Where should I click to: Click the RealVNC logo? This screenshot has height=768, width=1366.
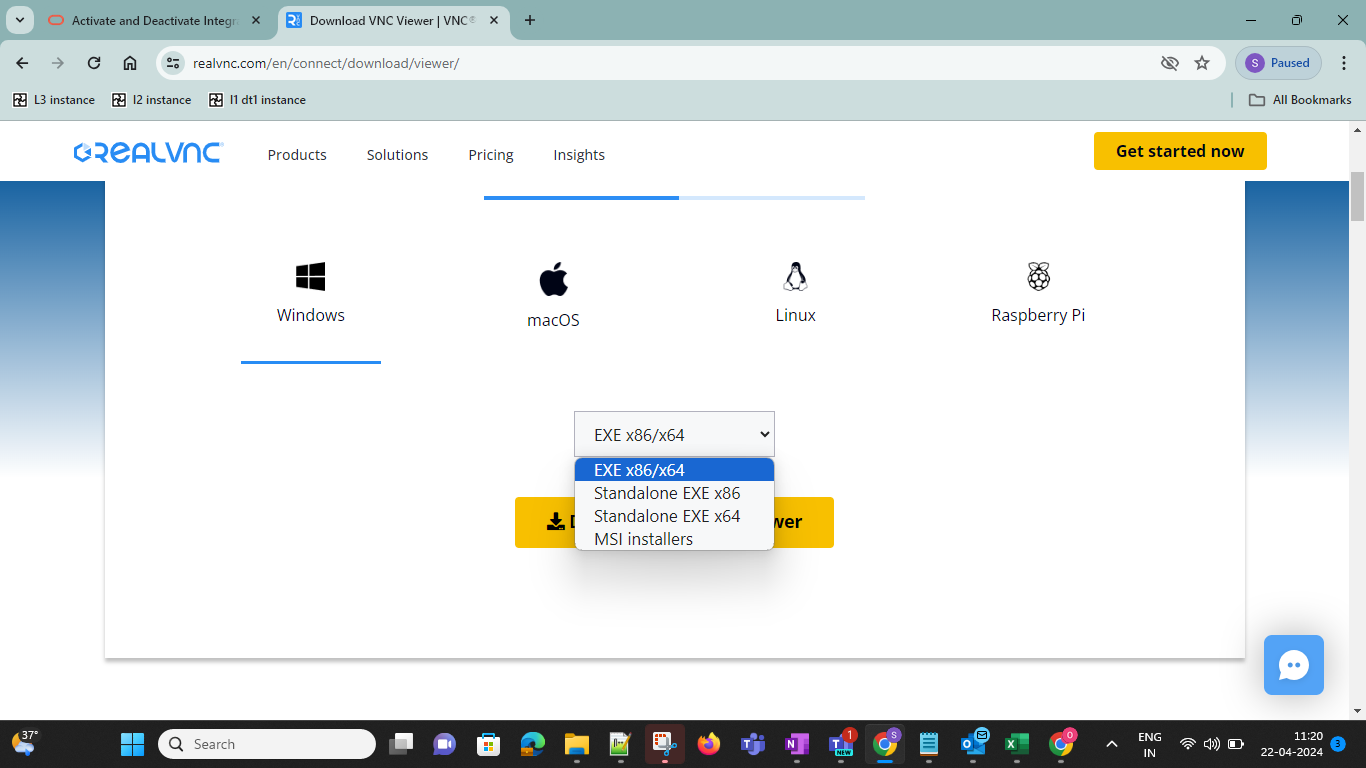point(148,153)
